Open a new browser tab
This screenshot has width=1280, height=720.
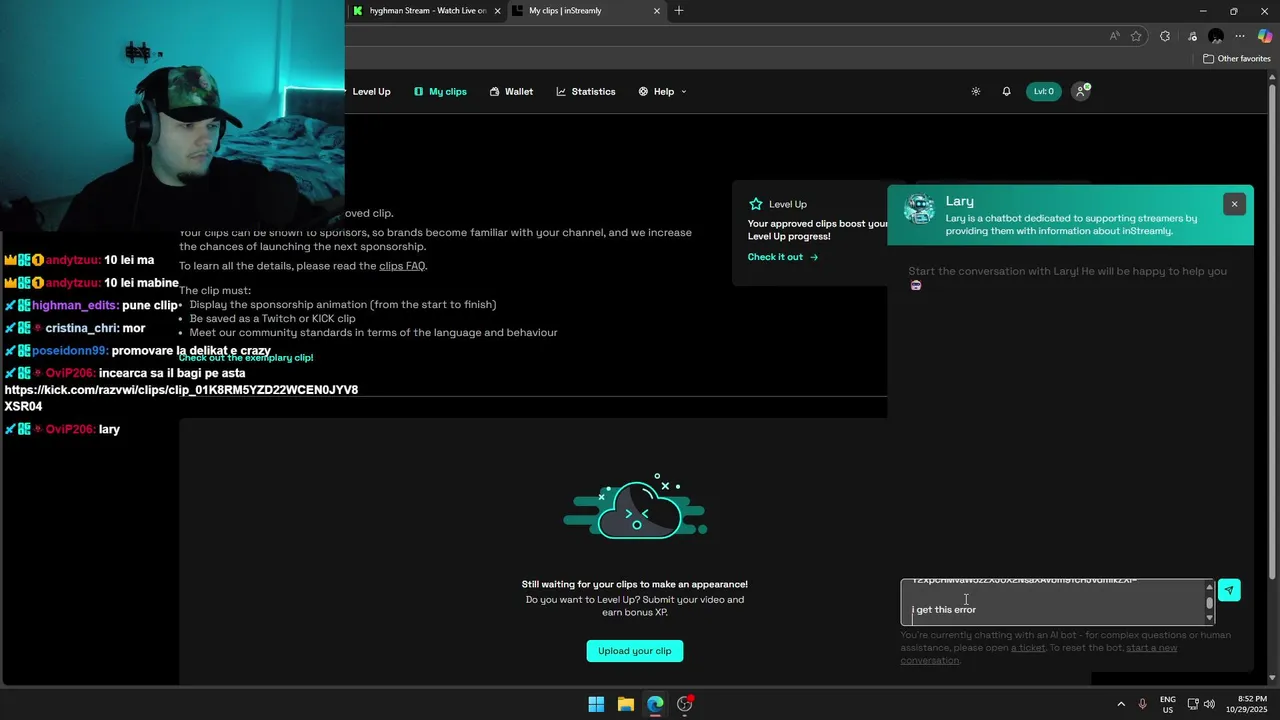pos(679,11)
